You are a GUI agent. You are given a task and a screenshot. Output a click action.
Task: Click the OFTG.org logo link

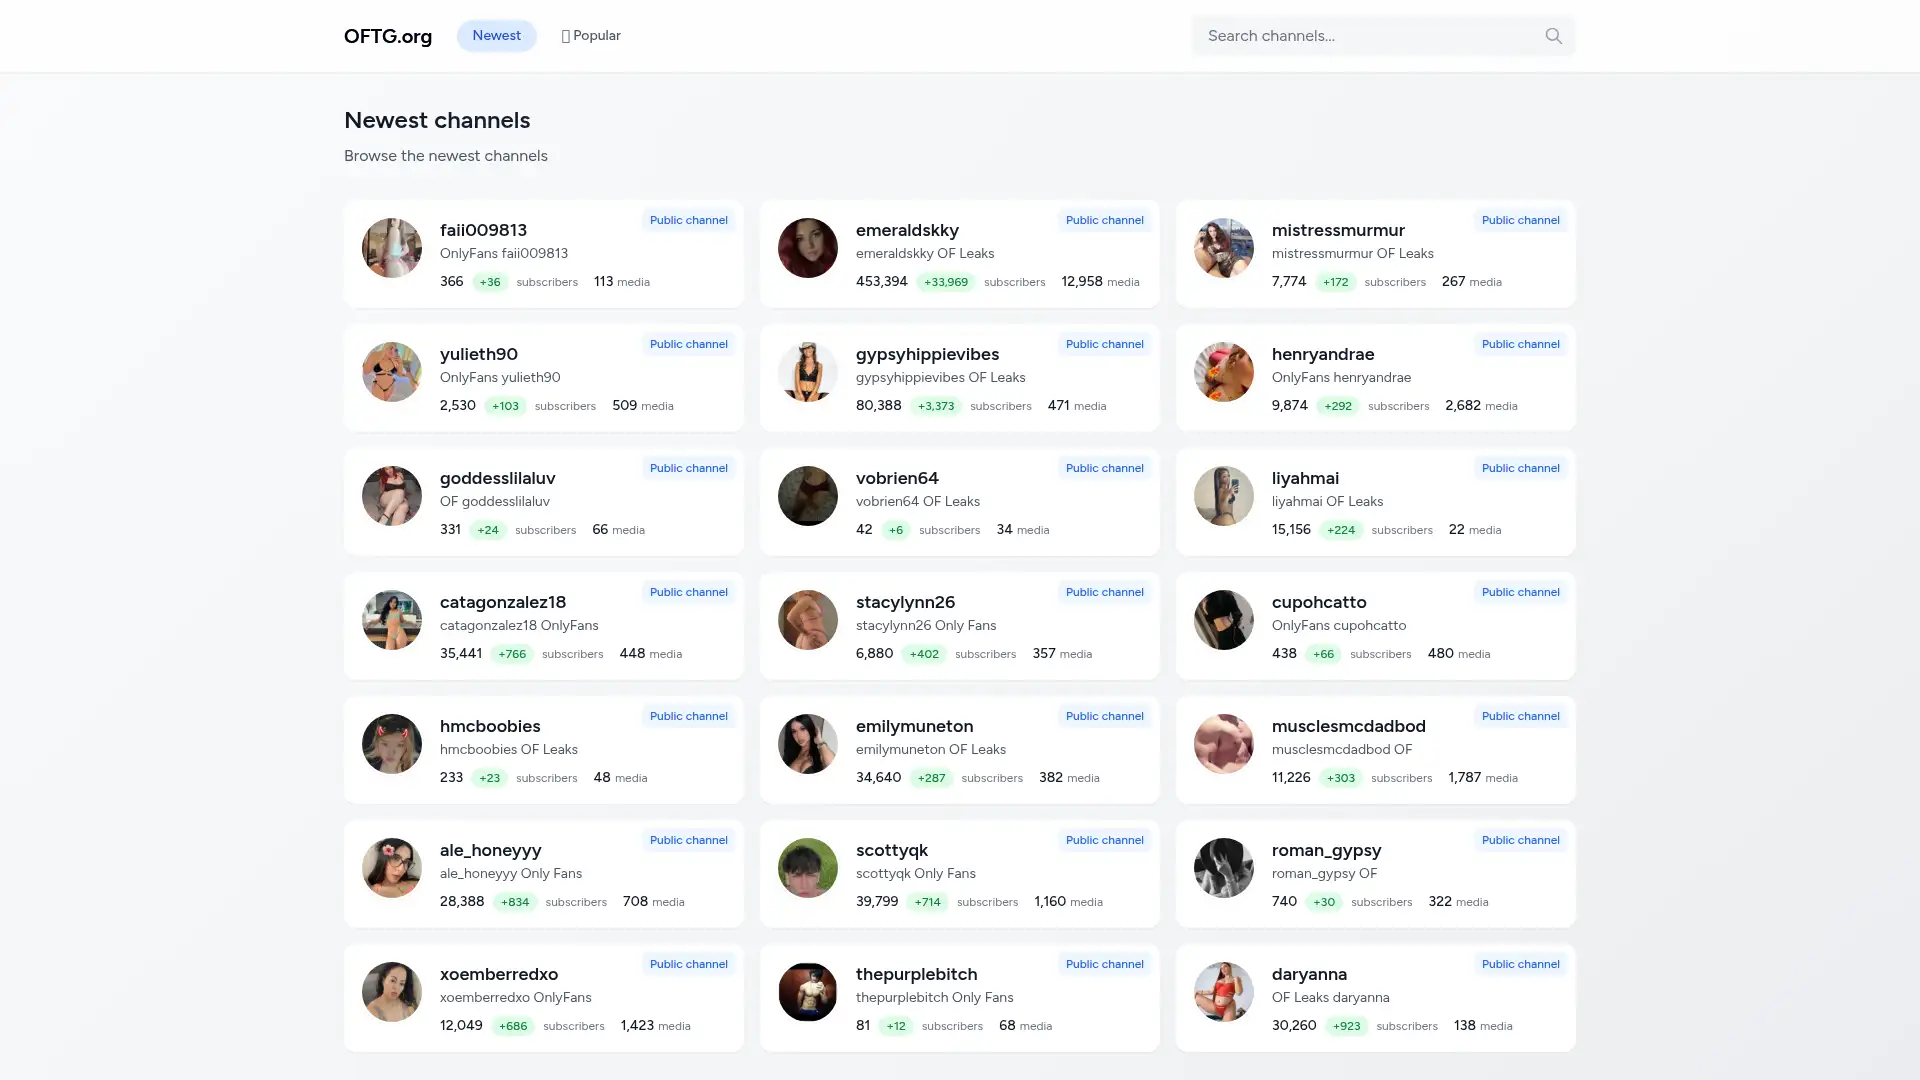[x=388, y=36]
